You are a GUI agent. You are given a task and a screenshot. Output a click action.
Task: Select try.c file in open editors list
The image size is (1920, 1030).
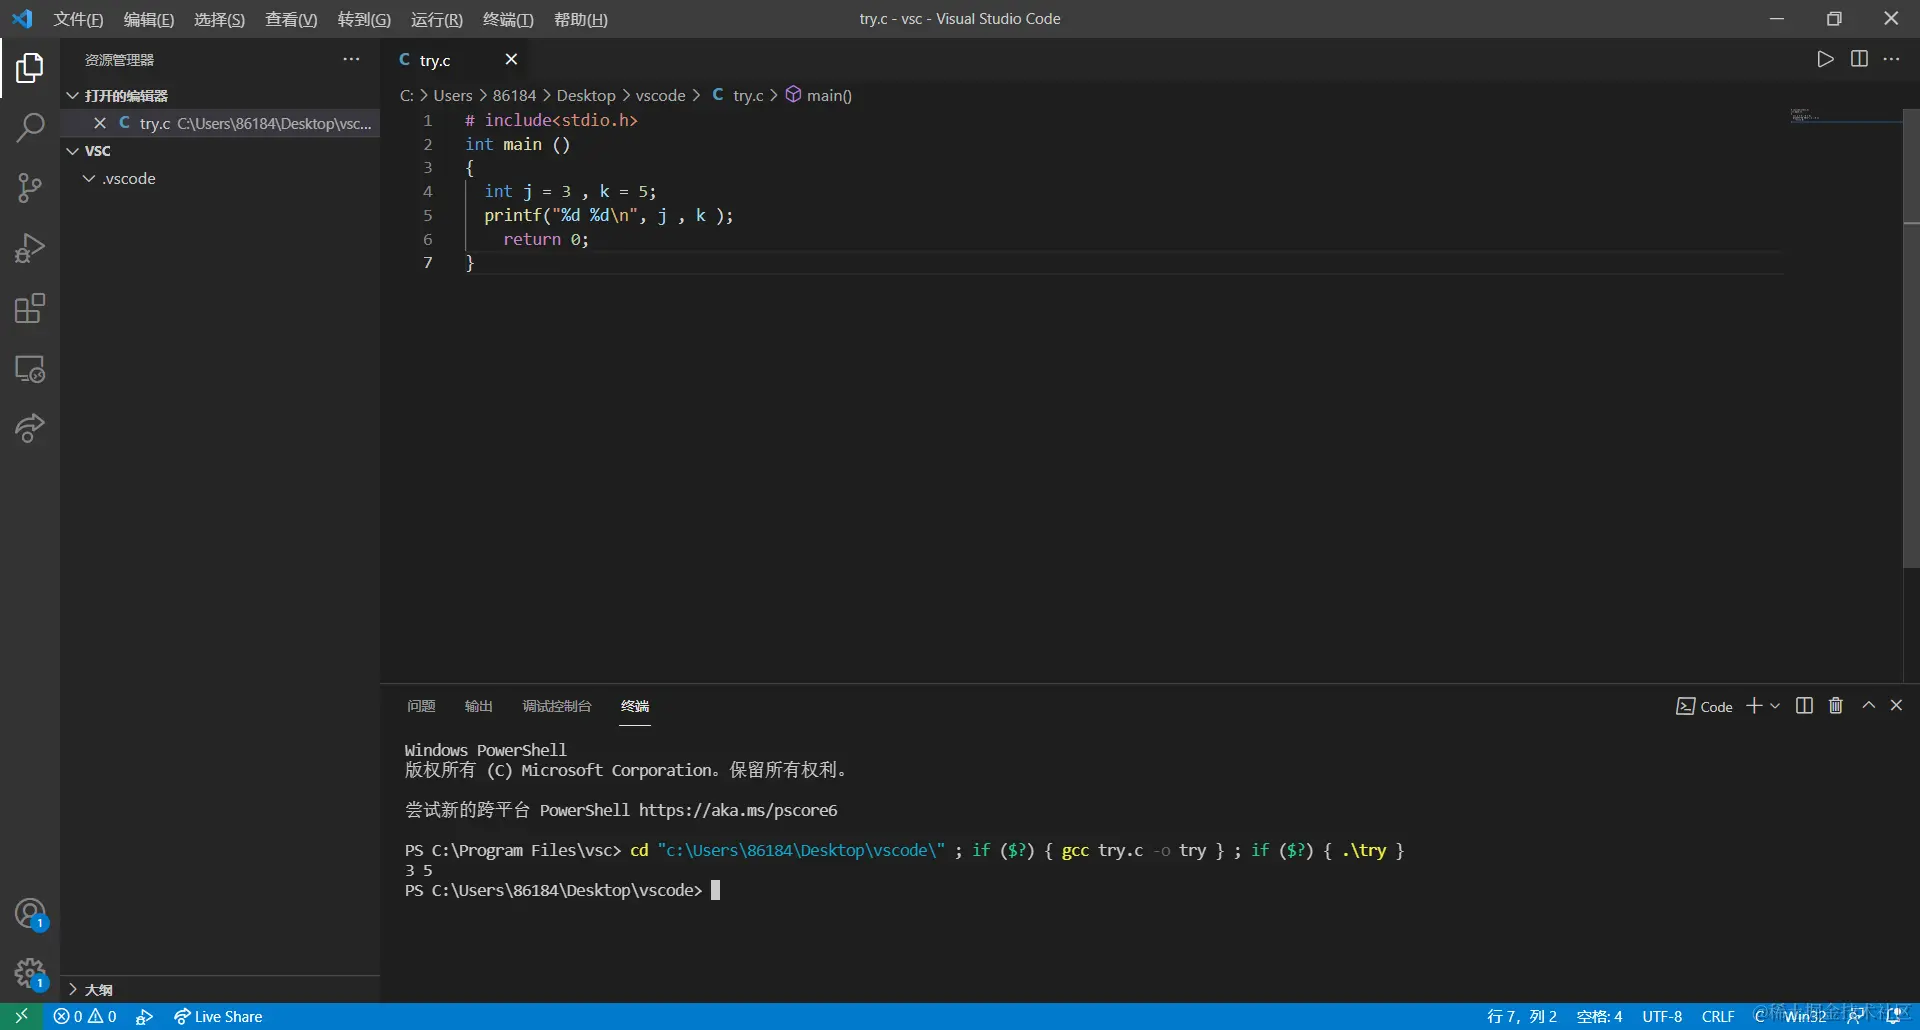click(x=220, y=123)
